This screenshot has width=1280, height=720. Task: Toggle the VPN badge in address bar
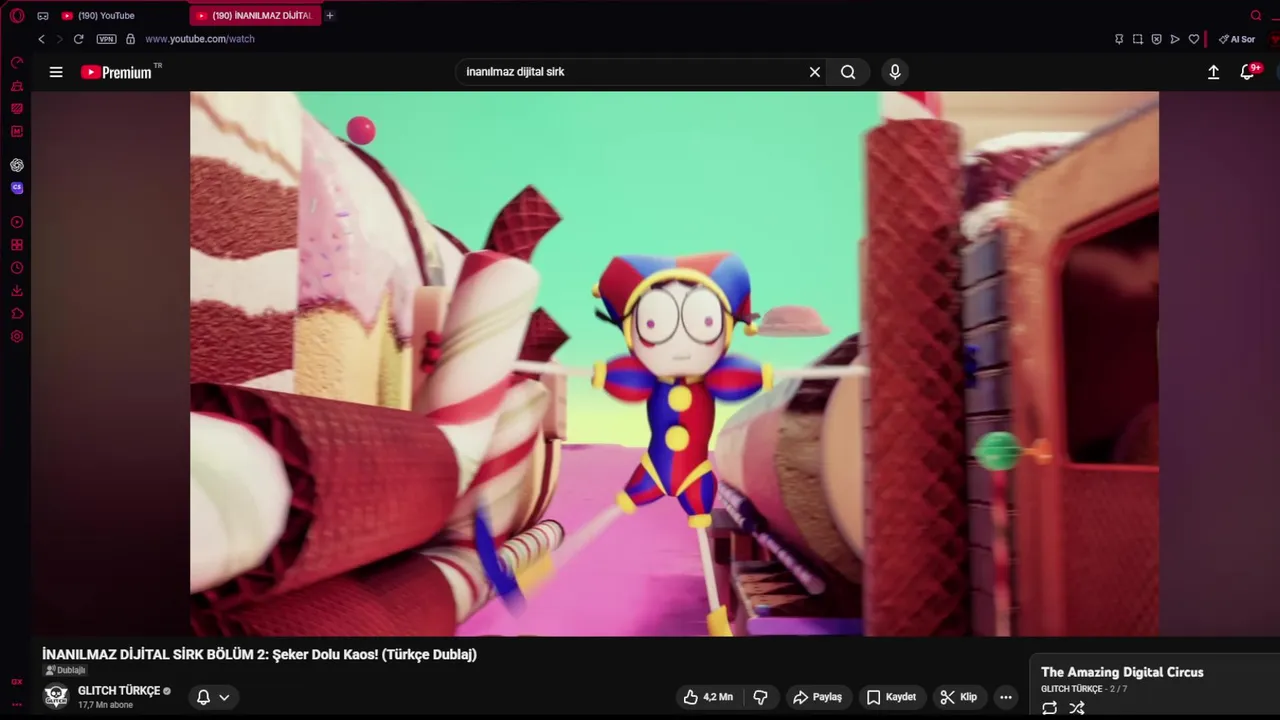[106, 39]
